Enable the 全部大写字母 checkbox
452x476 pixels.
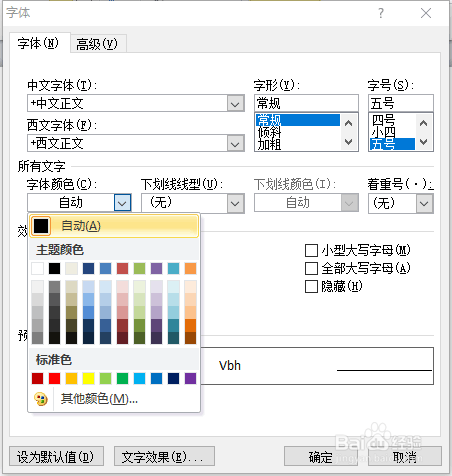click(311, 268)
